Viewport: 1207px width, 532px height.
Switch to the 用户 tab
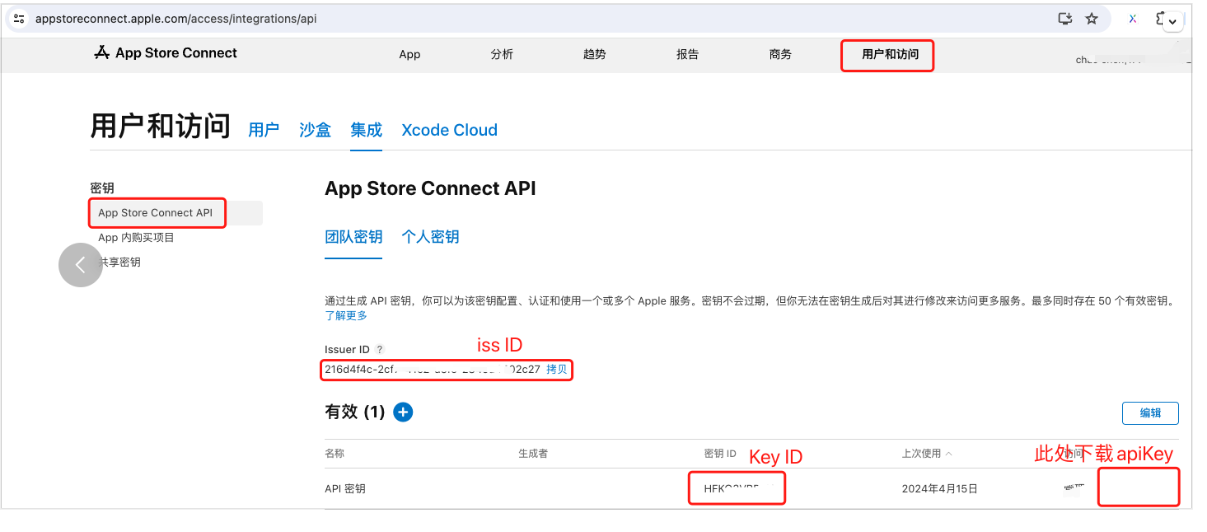[x=264, y=130]
